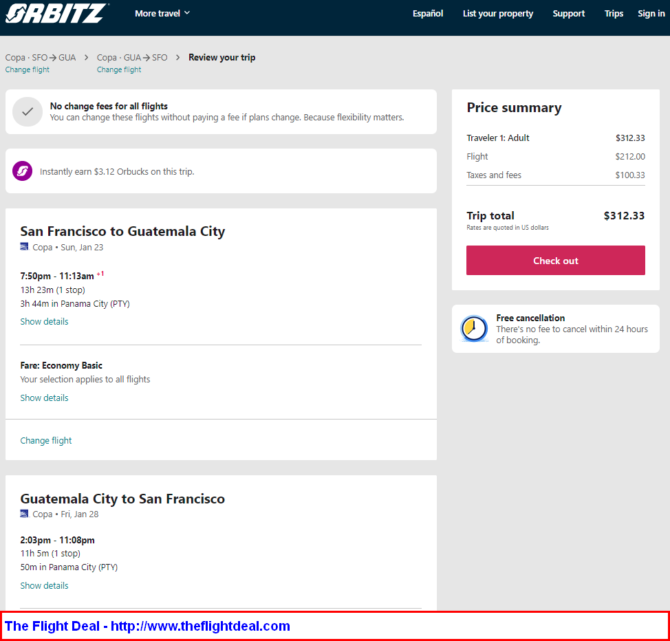
Task: Click the Guatemala City to San Francisco heading
Action: [x=123, y=499]
